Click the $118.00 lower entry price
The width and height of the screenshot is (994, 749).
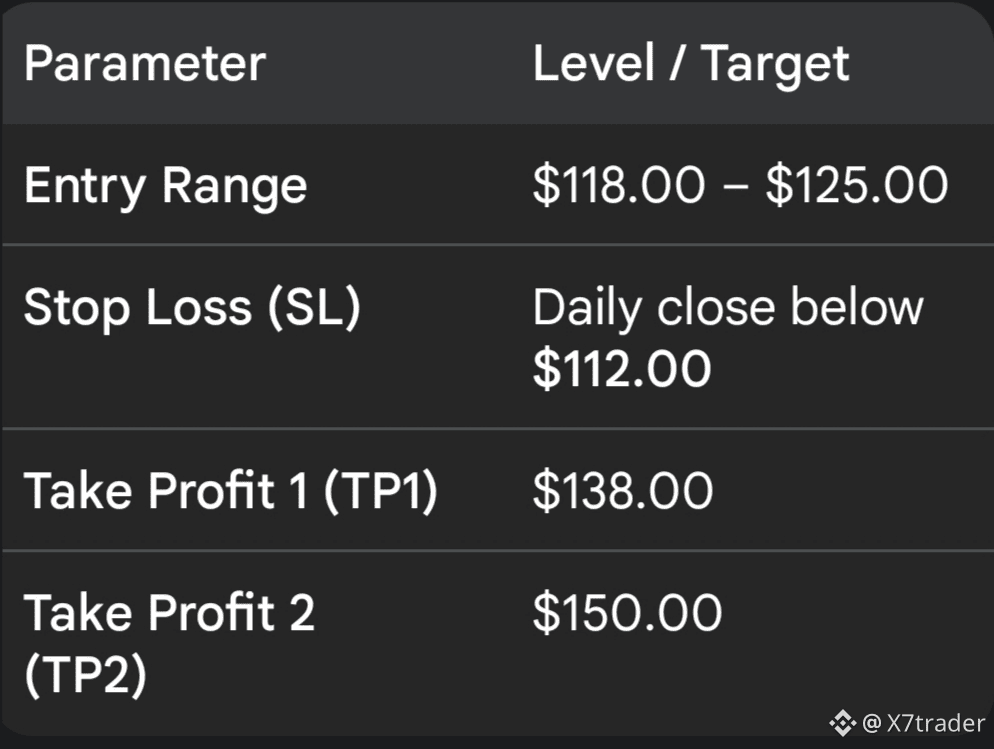click(x=618, y=186)
